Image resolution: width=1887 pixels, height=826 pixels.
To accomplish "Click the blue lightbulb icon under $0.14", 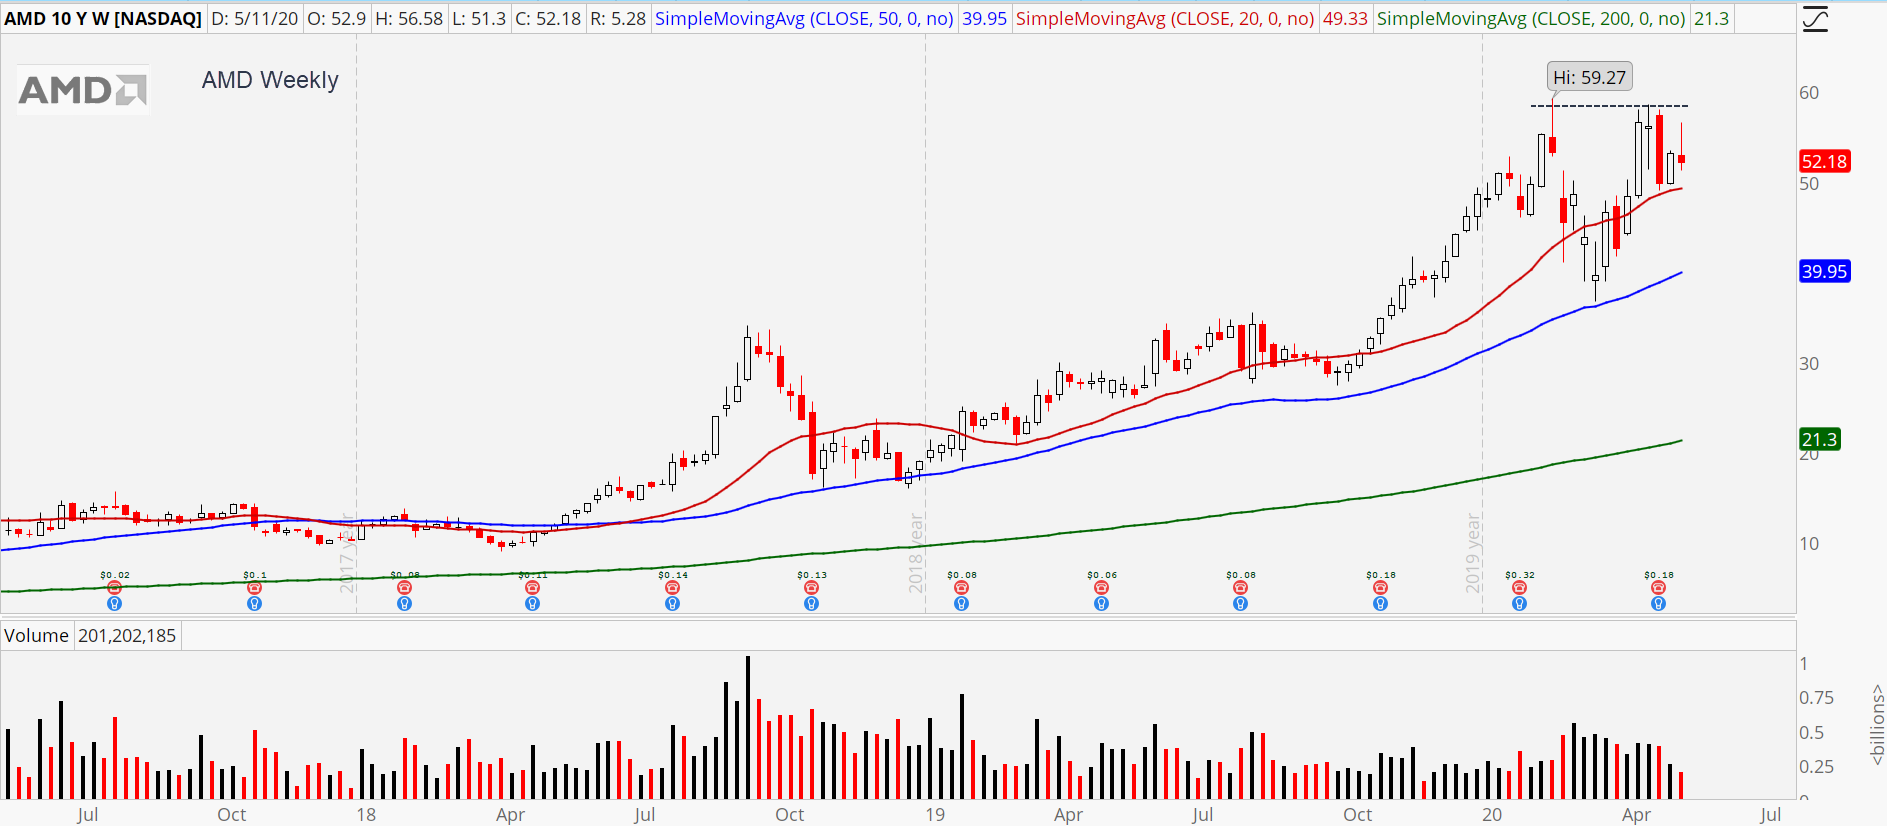I will pyautogui.click(x=672, y=603).
